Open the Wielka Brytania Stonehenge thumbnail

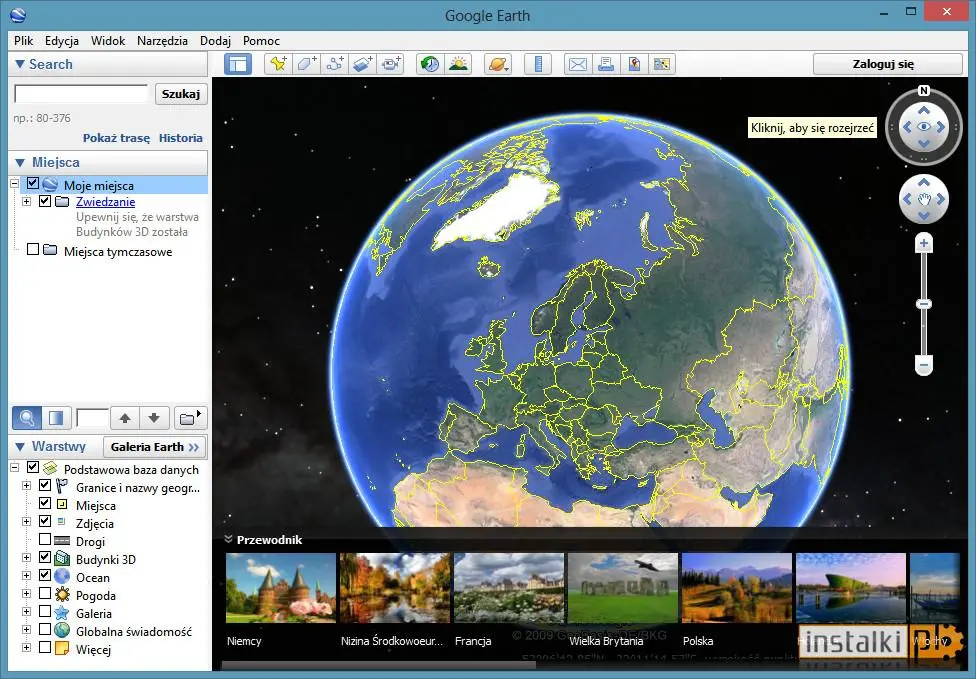622,588
